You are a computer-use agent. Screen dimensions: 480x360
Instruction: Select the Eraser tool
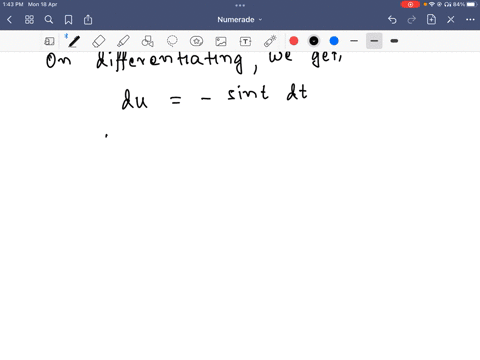click(x=98, y=41)
